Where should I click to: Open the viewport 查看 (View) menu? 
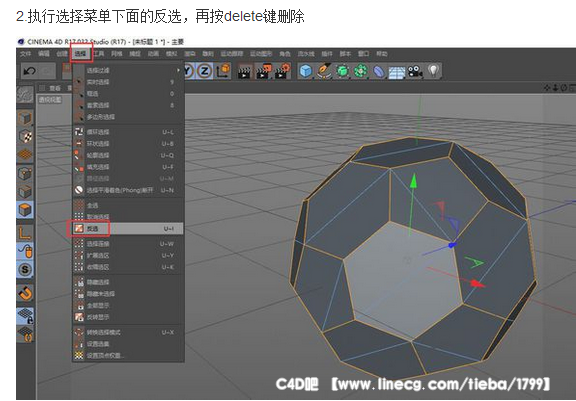tap(54, 88)
